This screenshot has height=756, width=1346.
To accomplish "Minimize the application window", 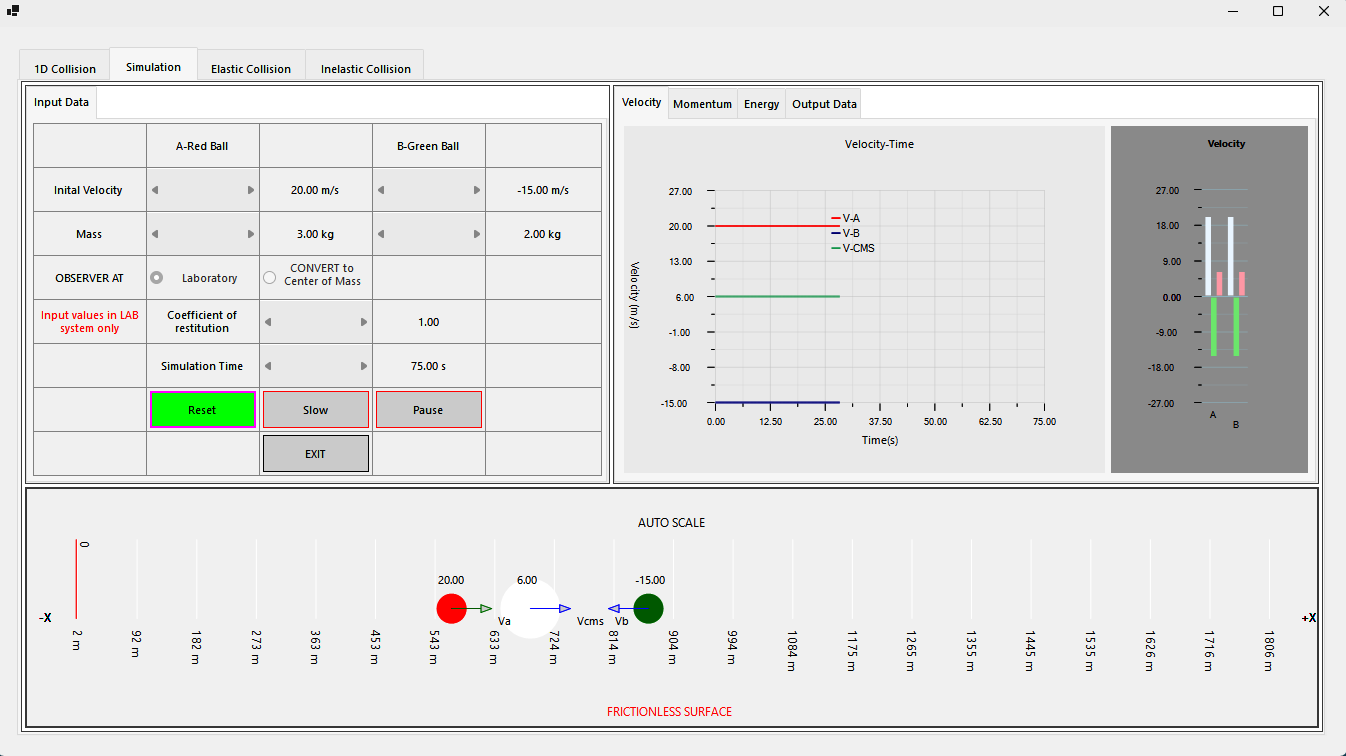I will pyautogui.click(x=1232, y=11).
